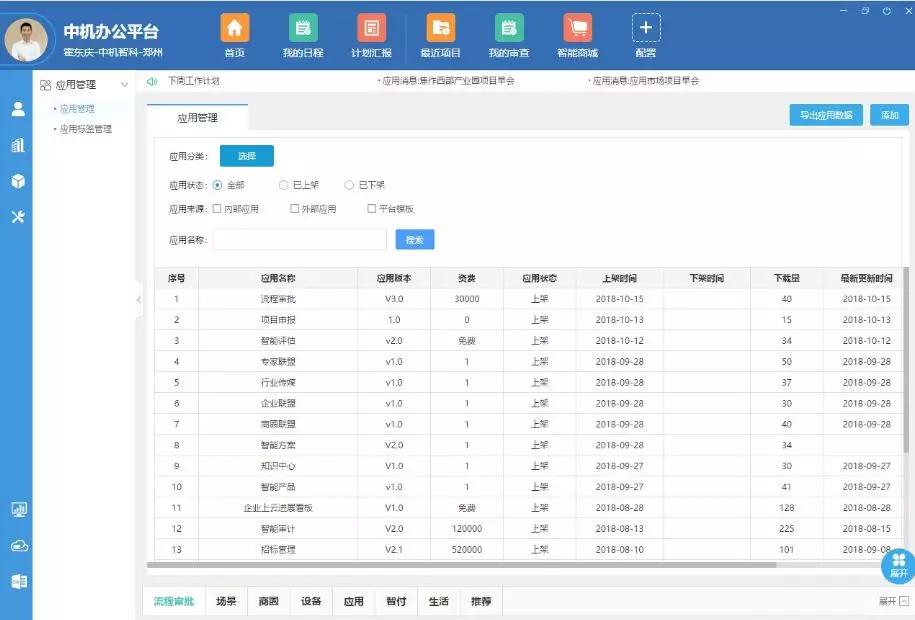
Task: Open 智能商城 shopping cart icon
Action: 578,27
